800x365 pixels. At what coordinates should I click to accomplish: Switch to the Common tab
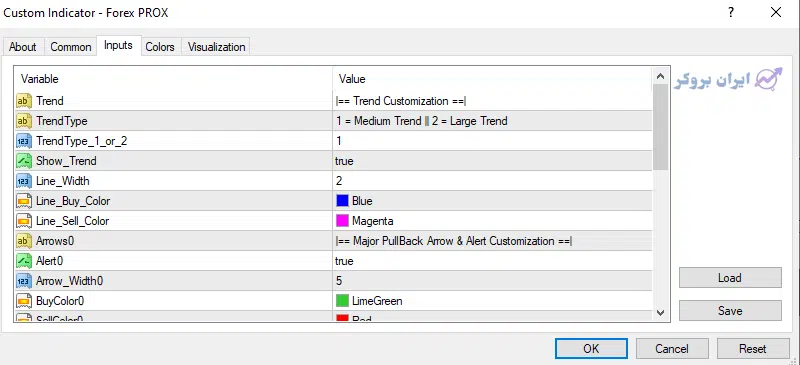point(71,47)
